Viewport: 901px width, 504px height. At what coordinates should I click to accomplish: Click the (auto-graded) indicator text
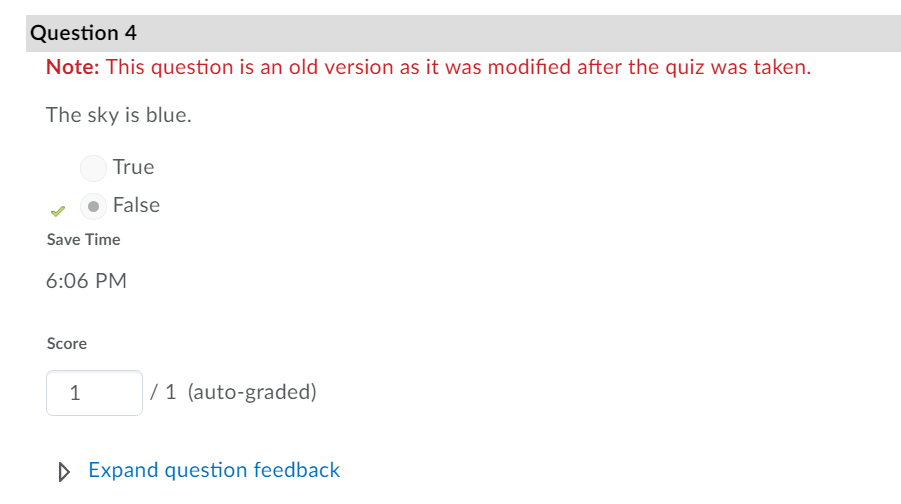[252, 392]
